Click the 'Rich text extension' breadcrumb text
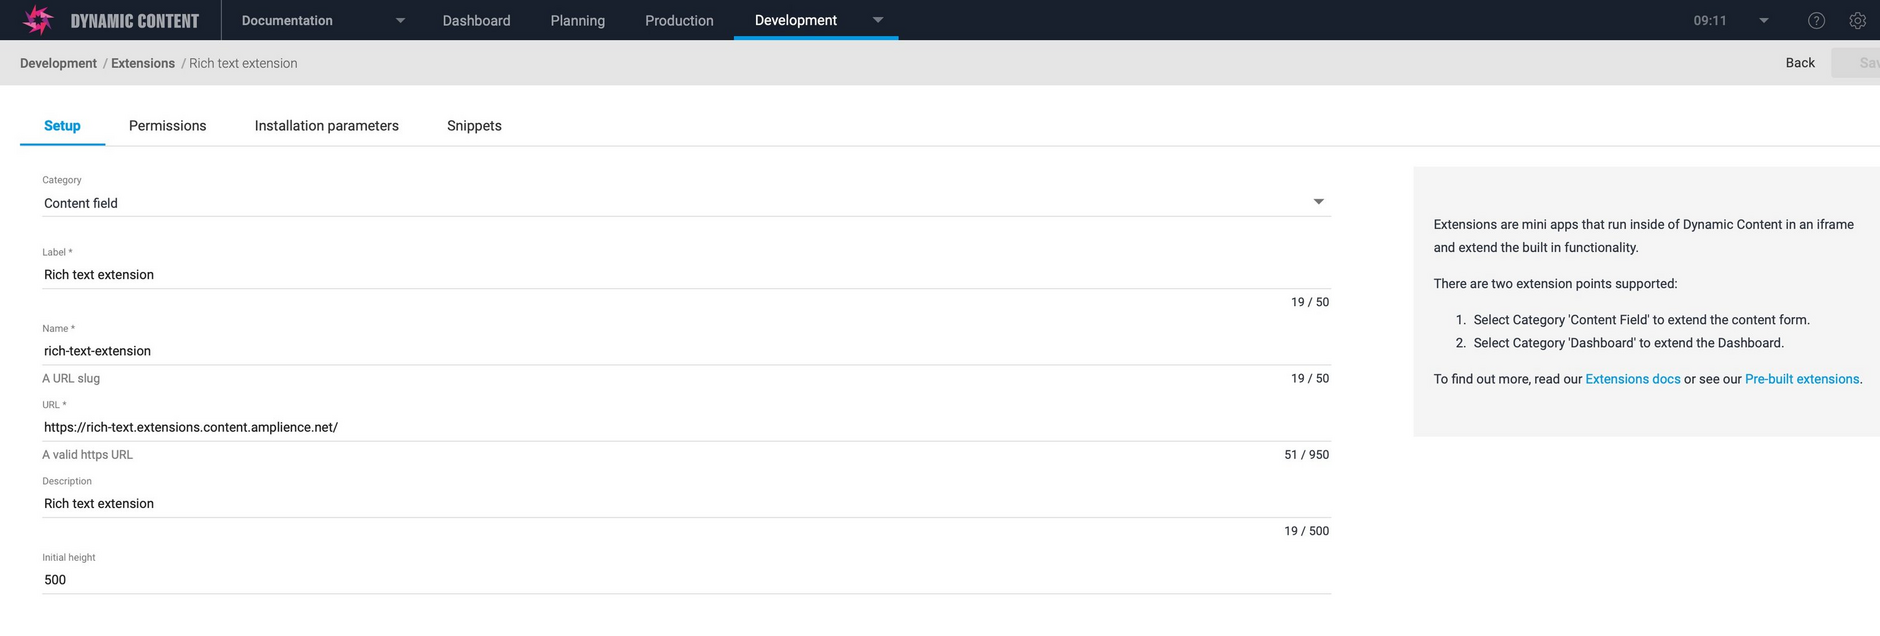Image resolution: width=1880 pixels, height=636 pixels. tap(243, 63)
